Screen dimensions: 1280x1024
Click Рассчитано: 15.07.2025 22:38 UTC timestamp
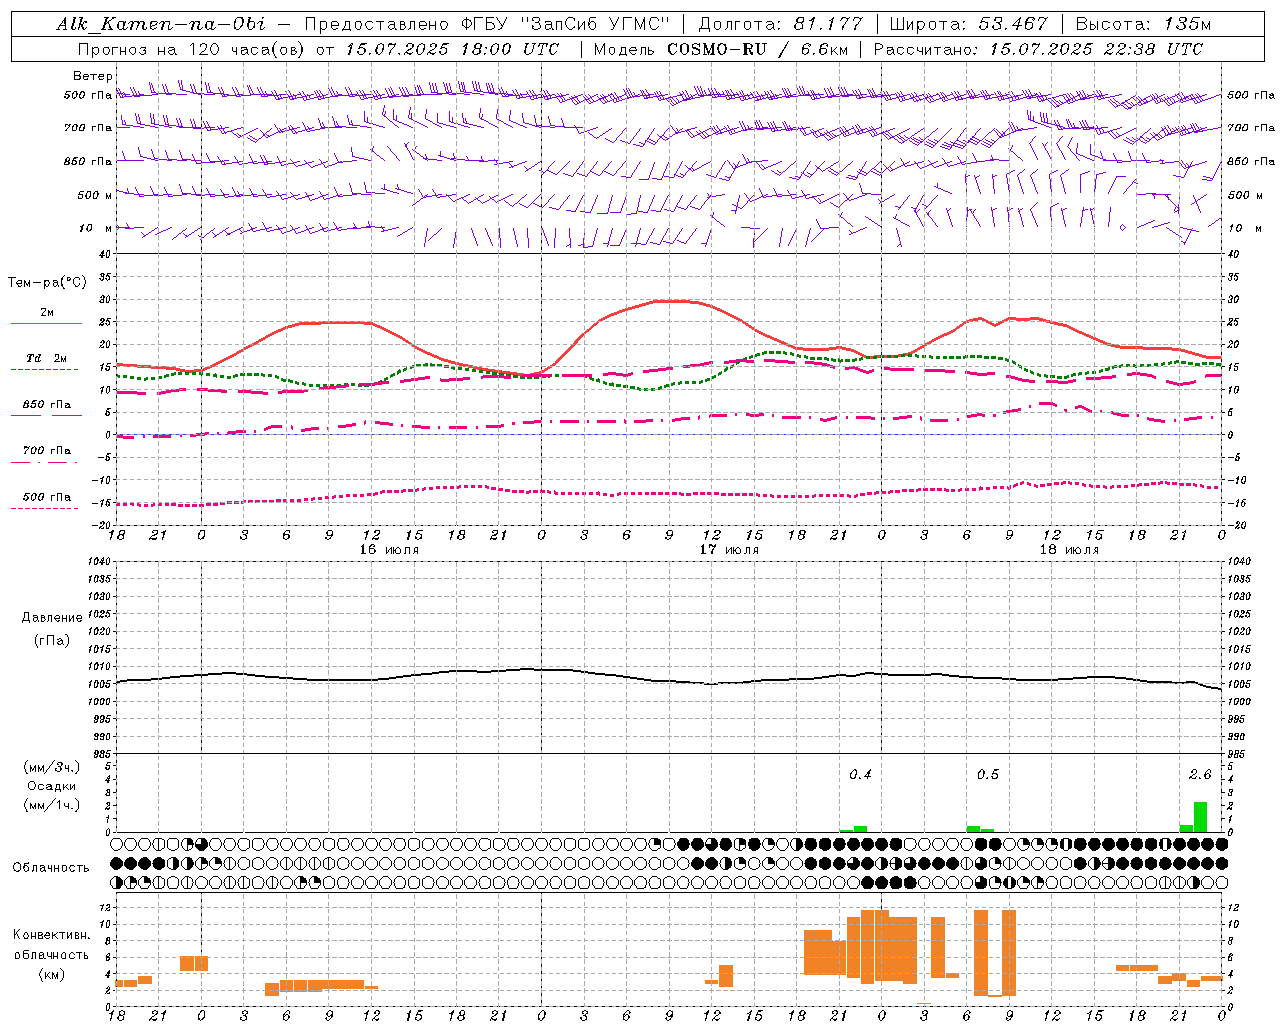[1038, 49]
